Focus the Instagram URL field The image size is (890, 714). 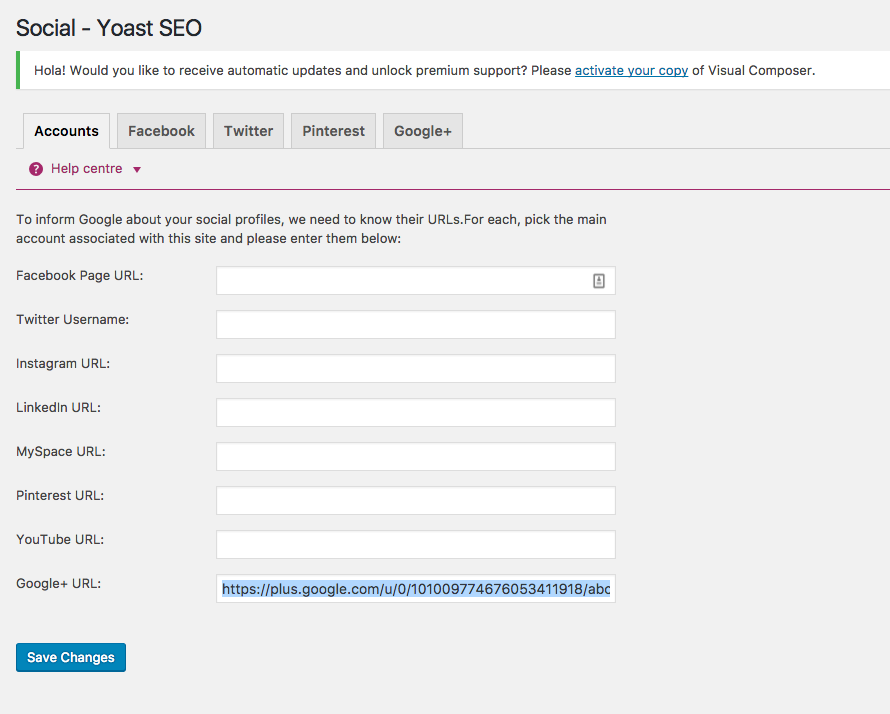(416, 369)
